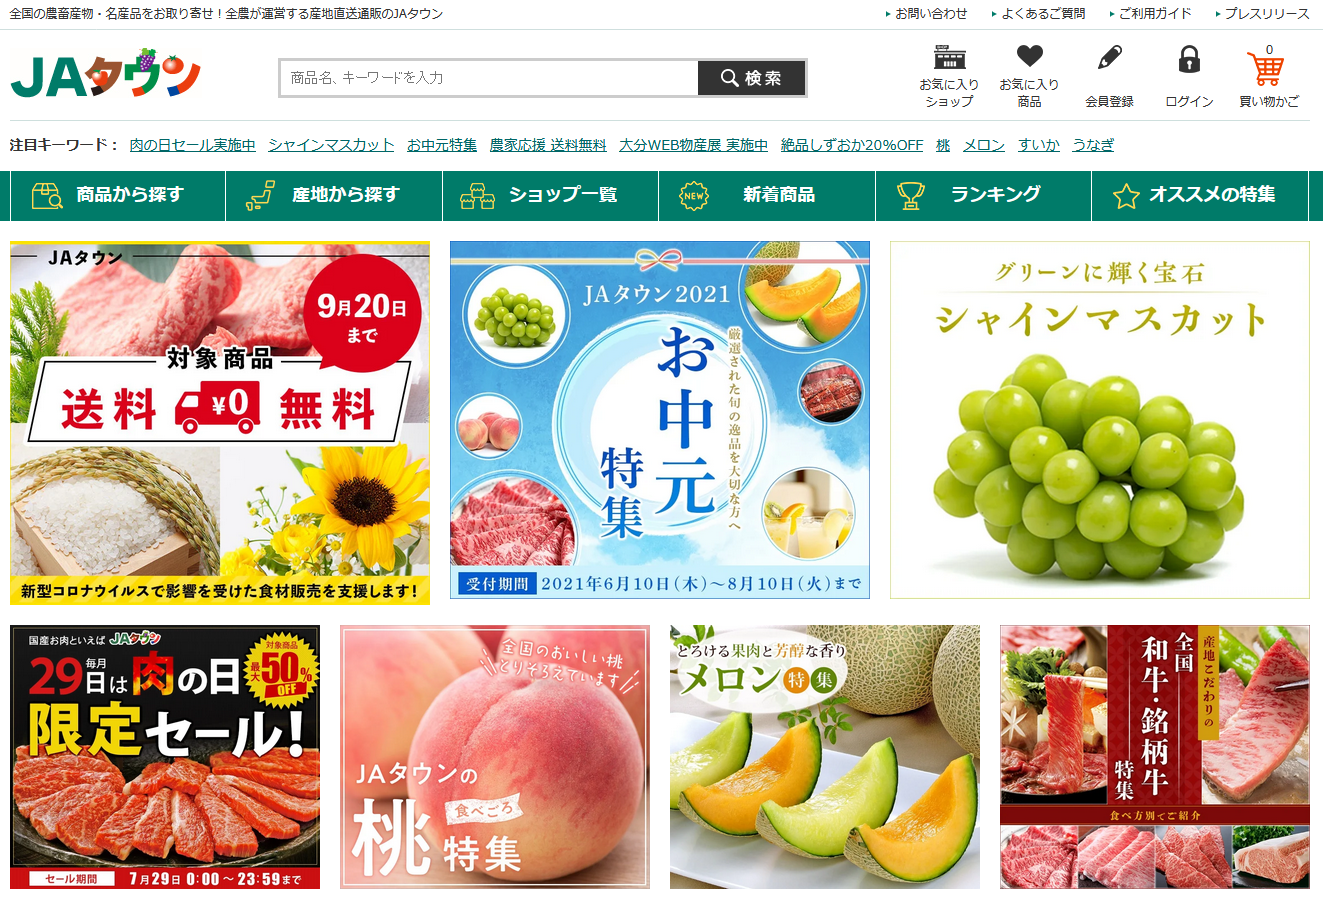
Task: Follow the 肉の日セール実施中 keyword link
Action: 193,145
